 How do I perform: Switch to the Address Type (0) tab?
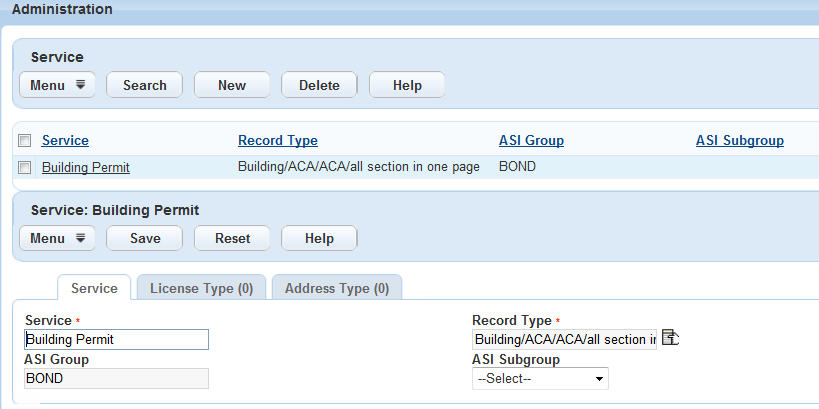336,289
